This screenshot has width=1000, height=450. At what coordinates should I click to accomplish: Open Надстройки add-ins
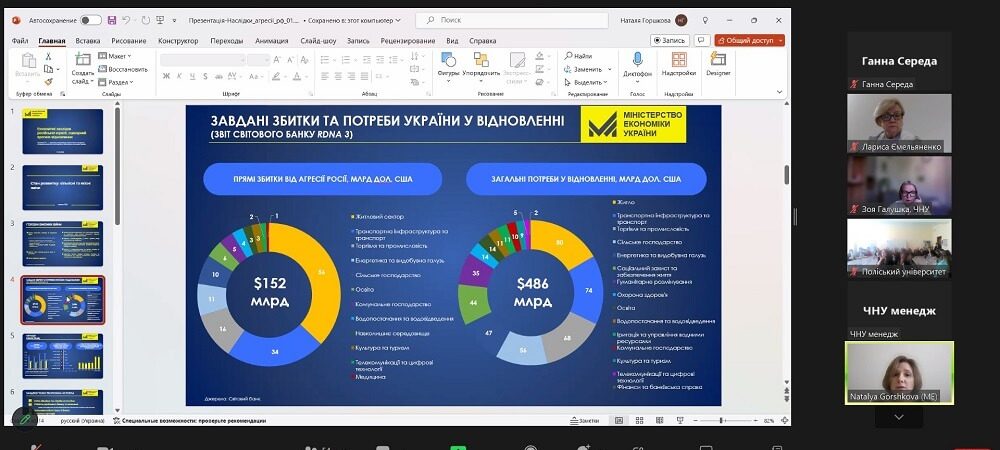pyautogui.click(x=679, y=65)
